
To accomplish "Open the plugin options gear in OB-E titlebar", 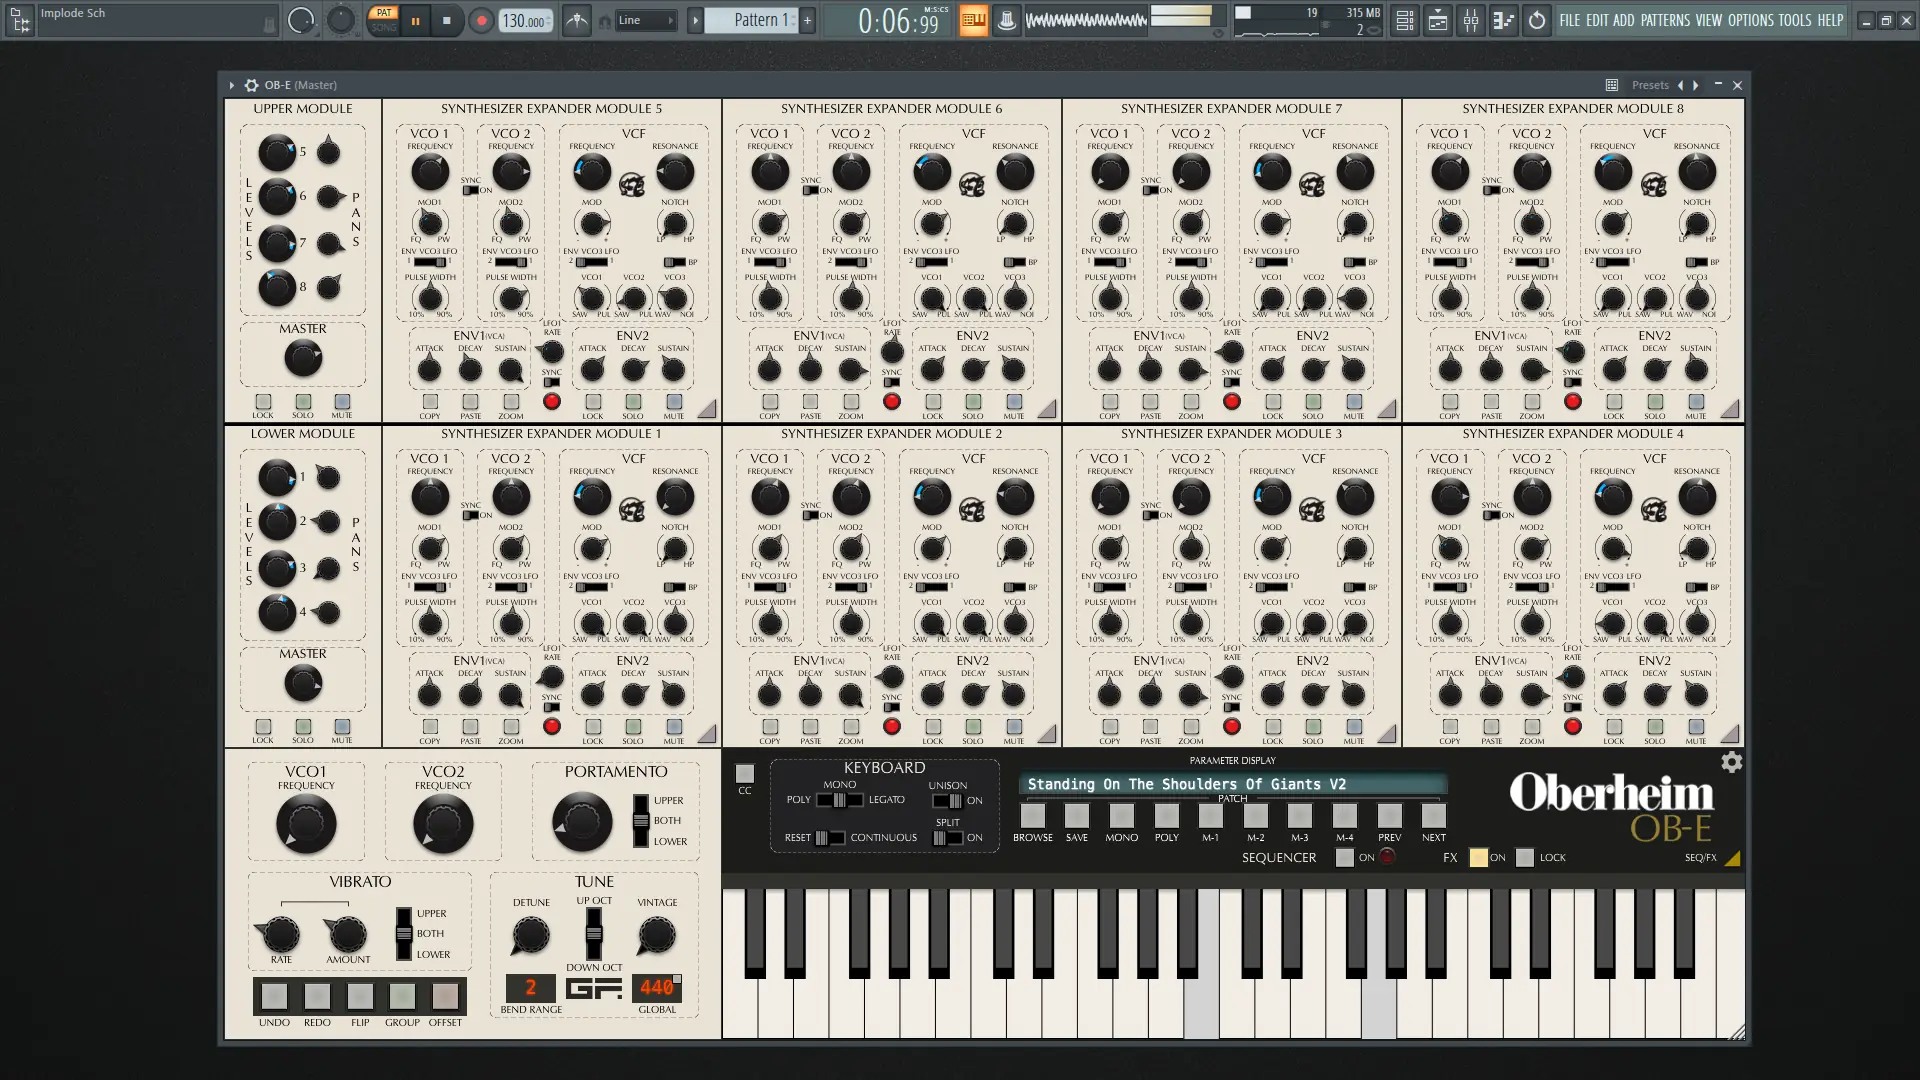I will coord(251,85).
